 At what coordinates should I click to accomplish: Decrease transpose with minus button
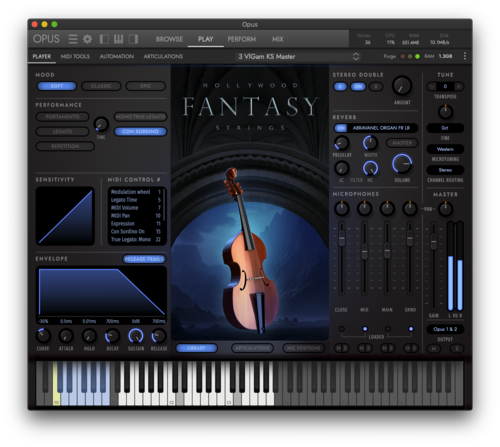[432, 87]
